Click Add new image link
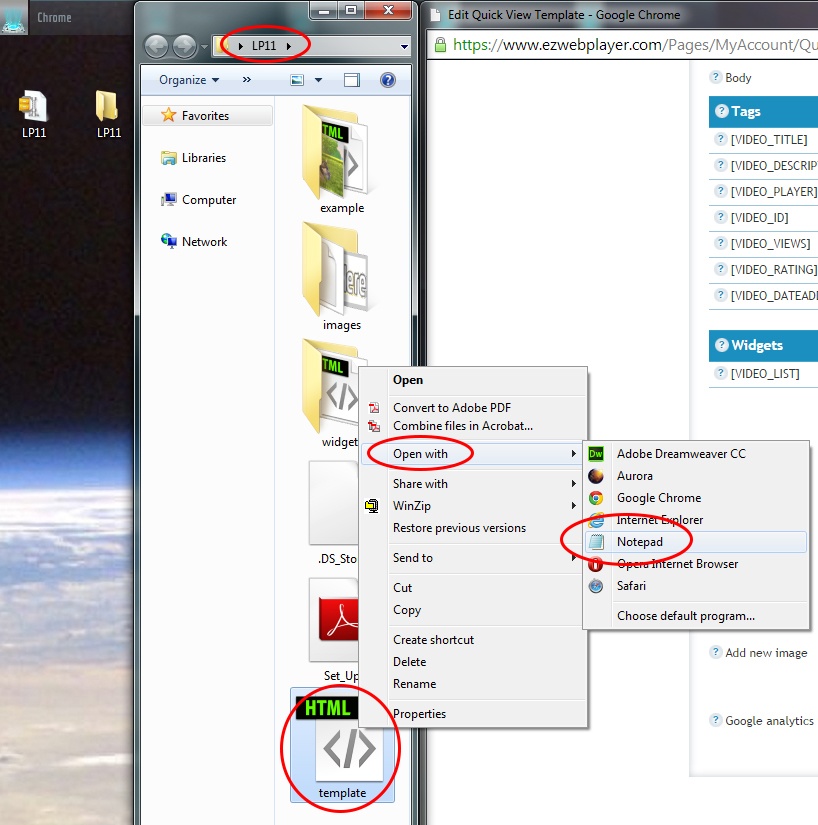818x825 pixels. 766,653
